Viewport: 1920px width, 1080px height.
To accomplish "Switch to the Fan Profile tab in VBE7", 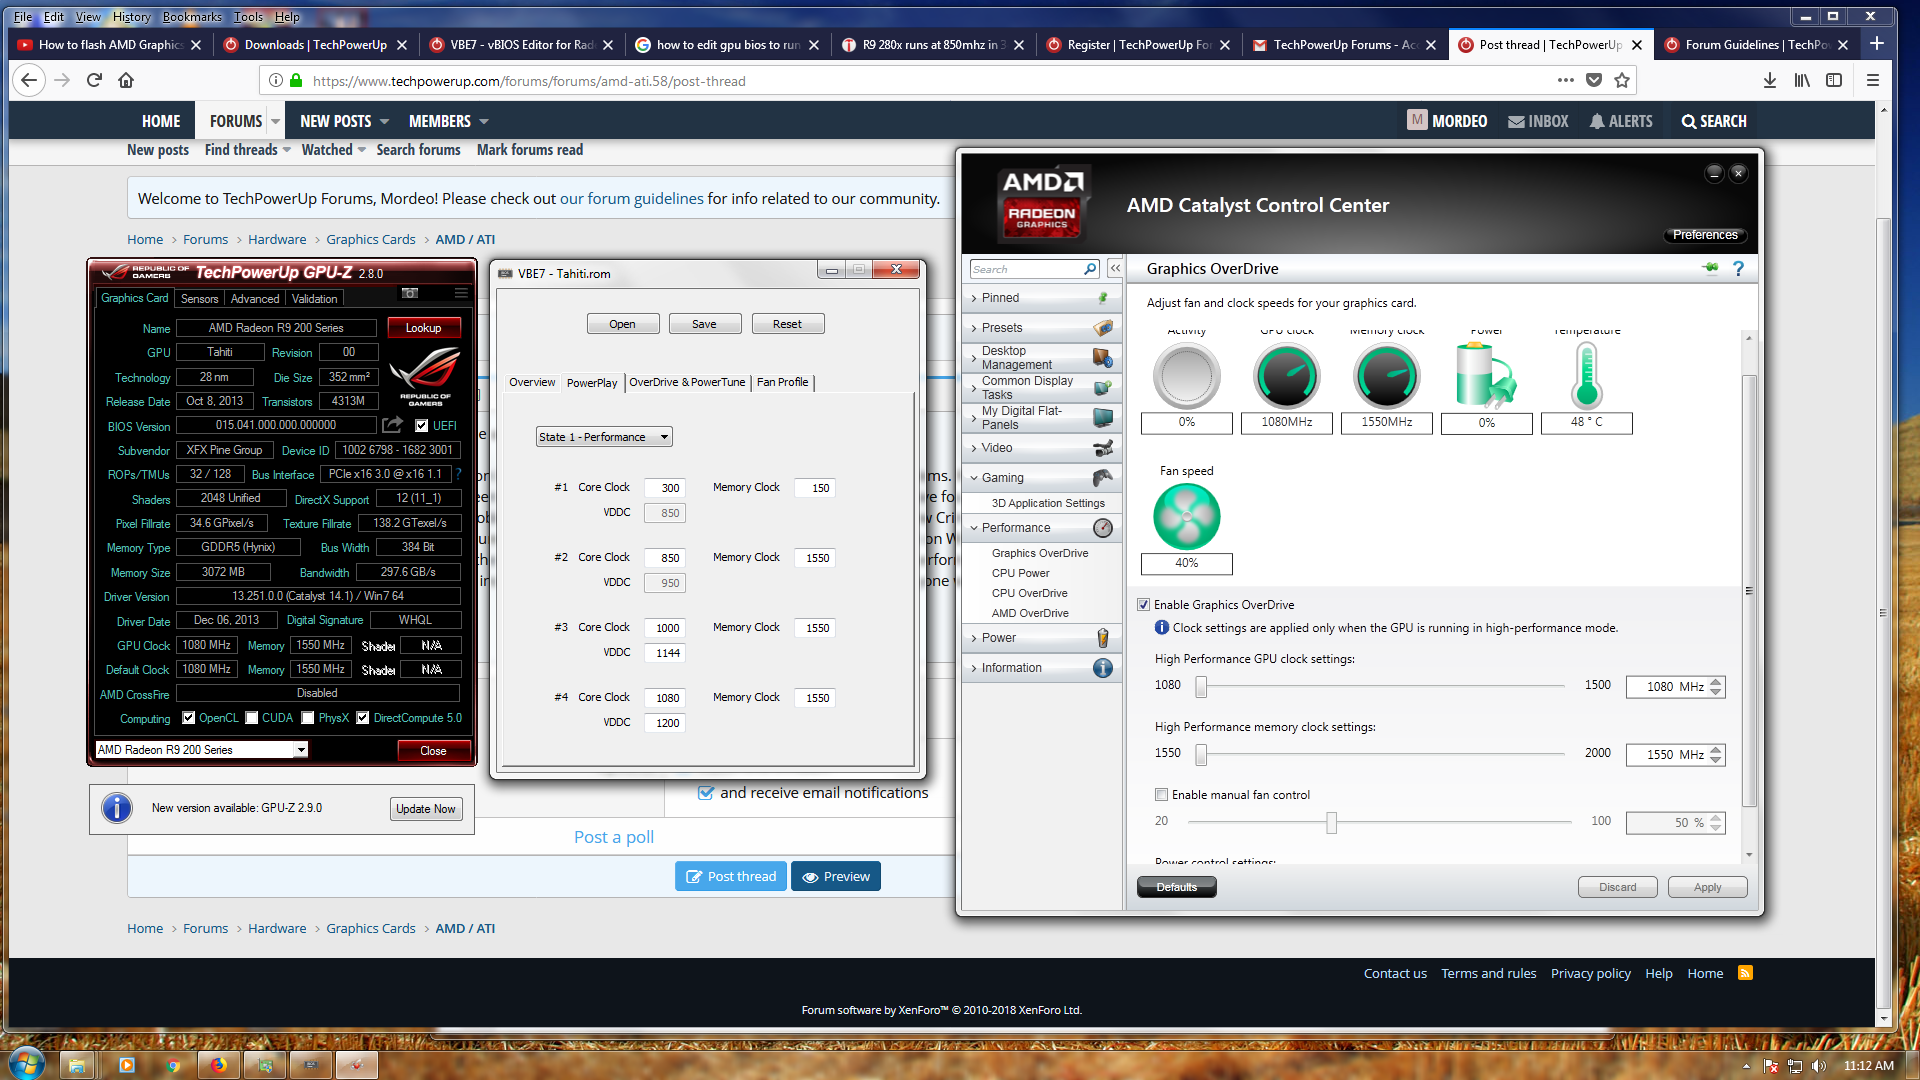I will [782, 382].
